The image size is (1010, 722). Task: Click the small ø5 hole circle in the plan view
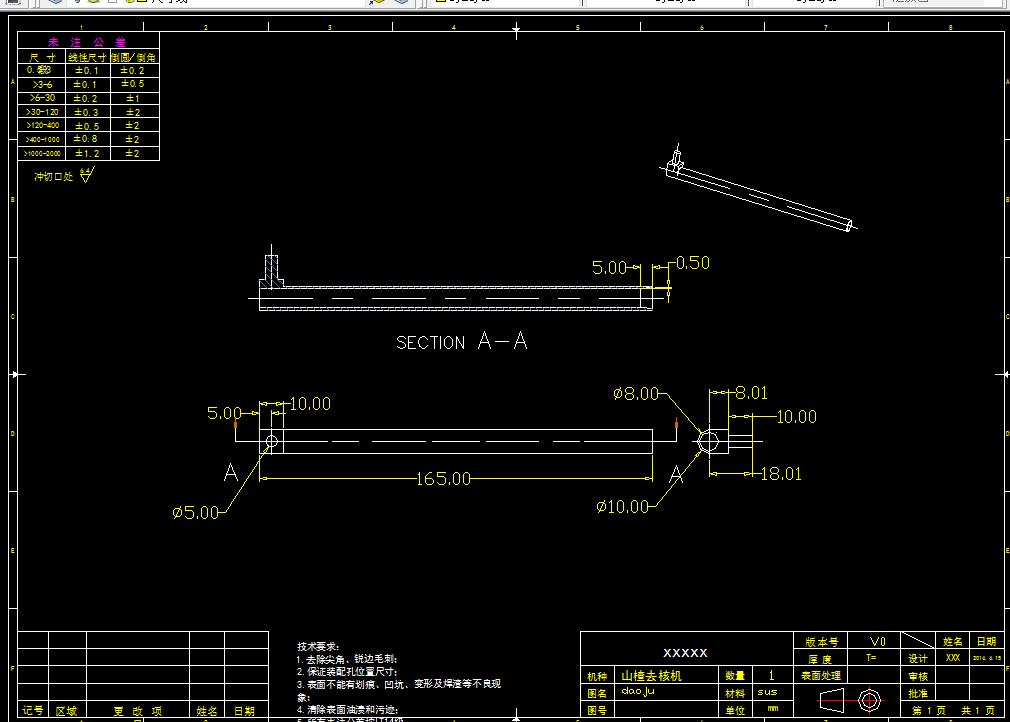(x=272, y=441)
